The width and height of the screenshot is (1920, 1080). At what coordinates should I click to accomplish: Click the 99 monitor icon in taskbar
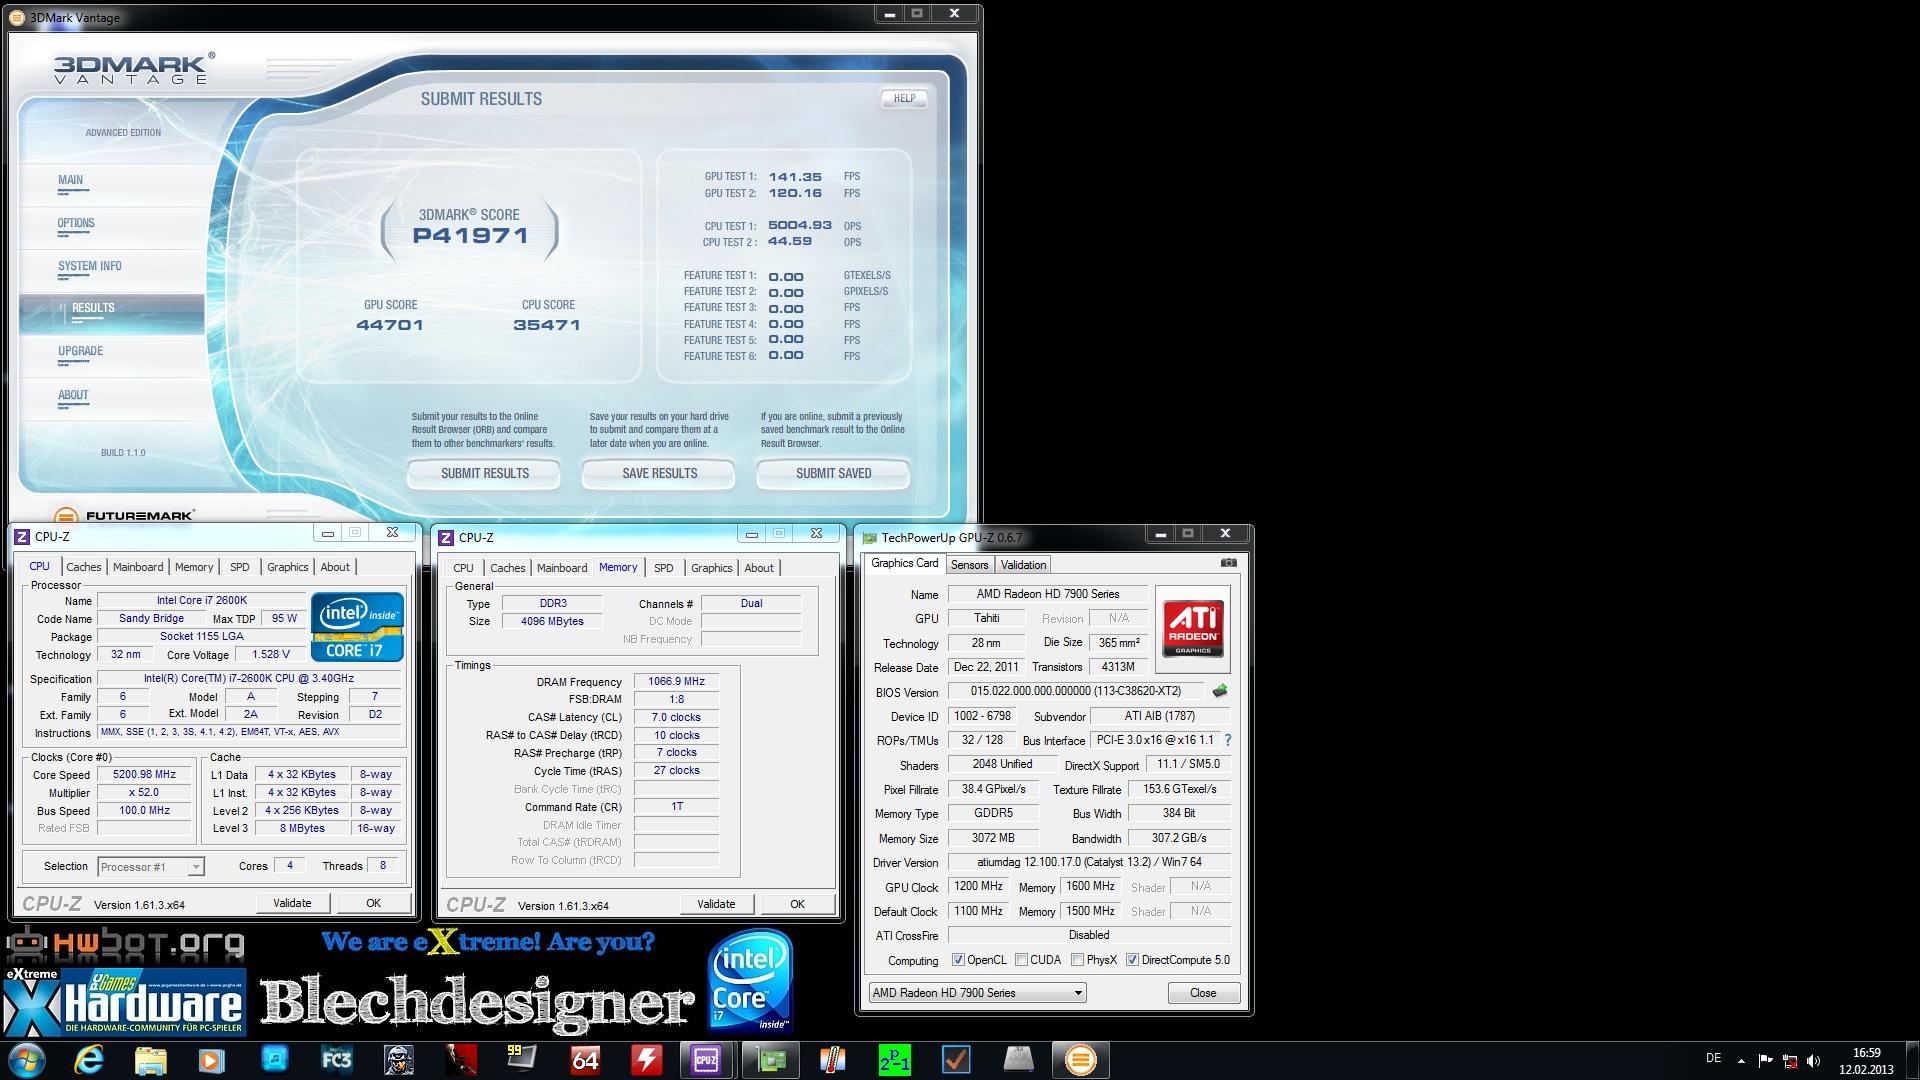[522, 1060]
